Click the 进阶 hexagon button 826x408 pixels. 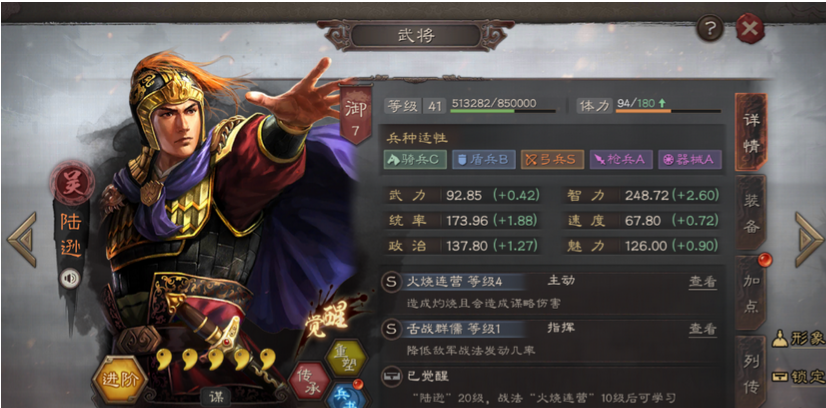120,380
